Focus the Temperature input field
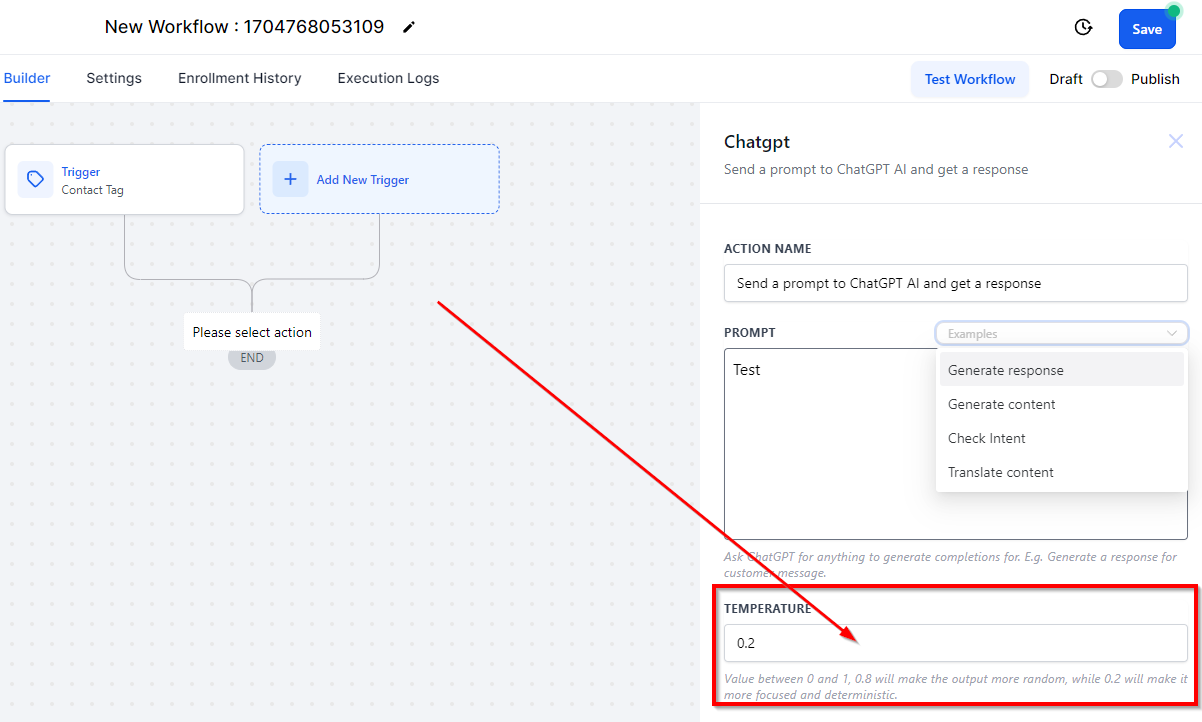The width and height of the screenshot is (1202, 722). (x=956, y=643)
